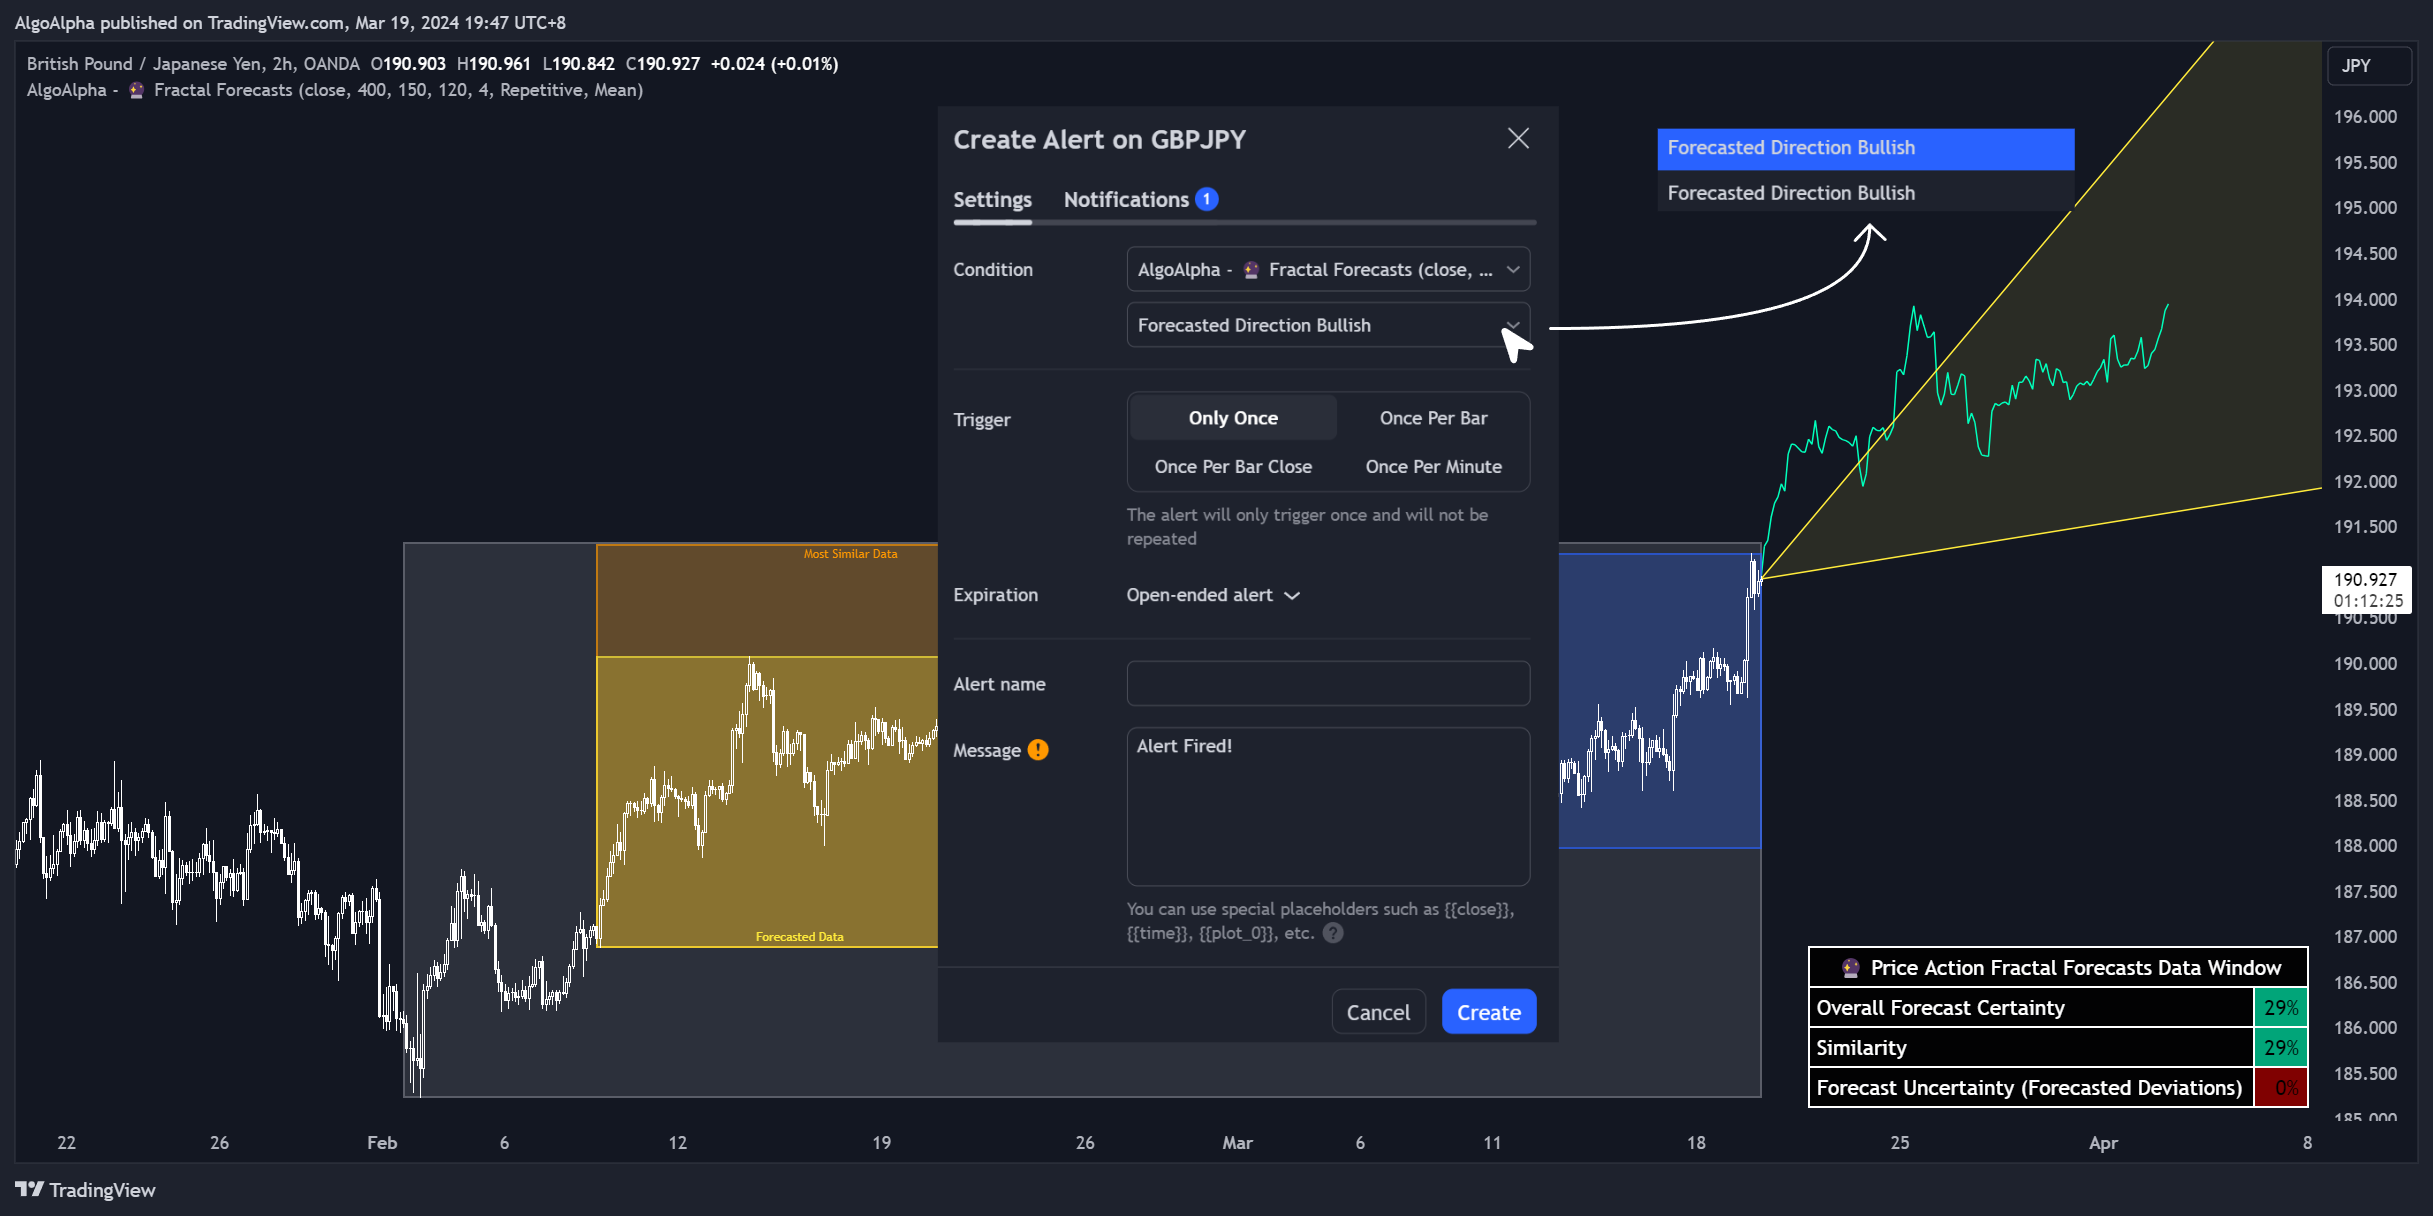Click the Apr date axis label

2103,1143
